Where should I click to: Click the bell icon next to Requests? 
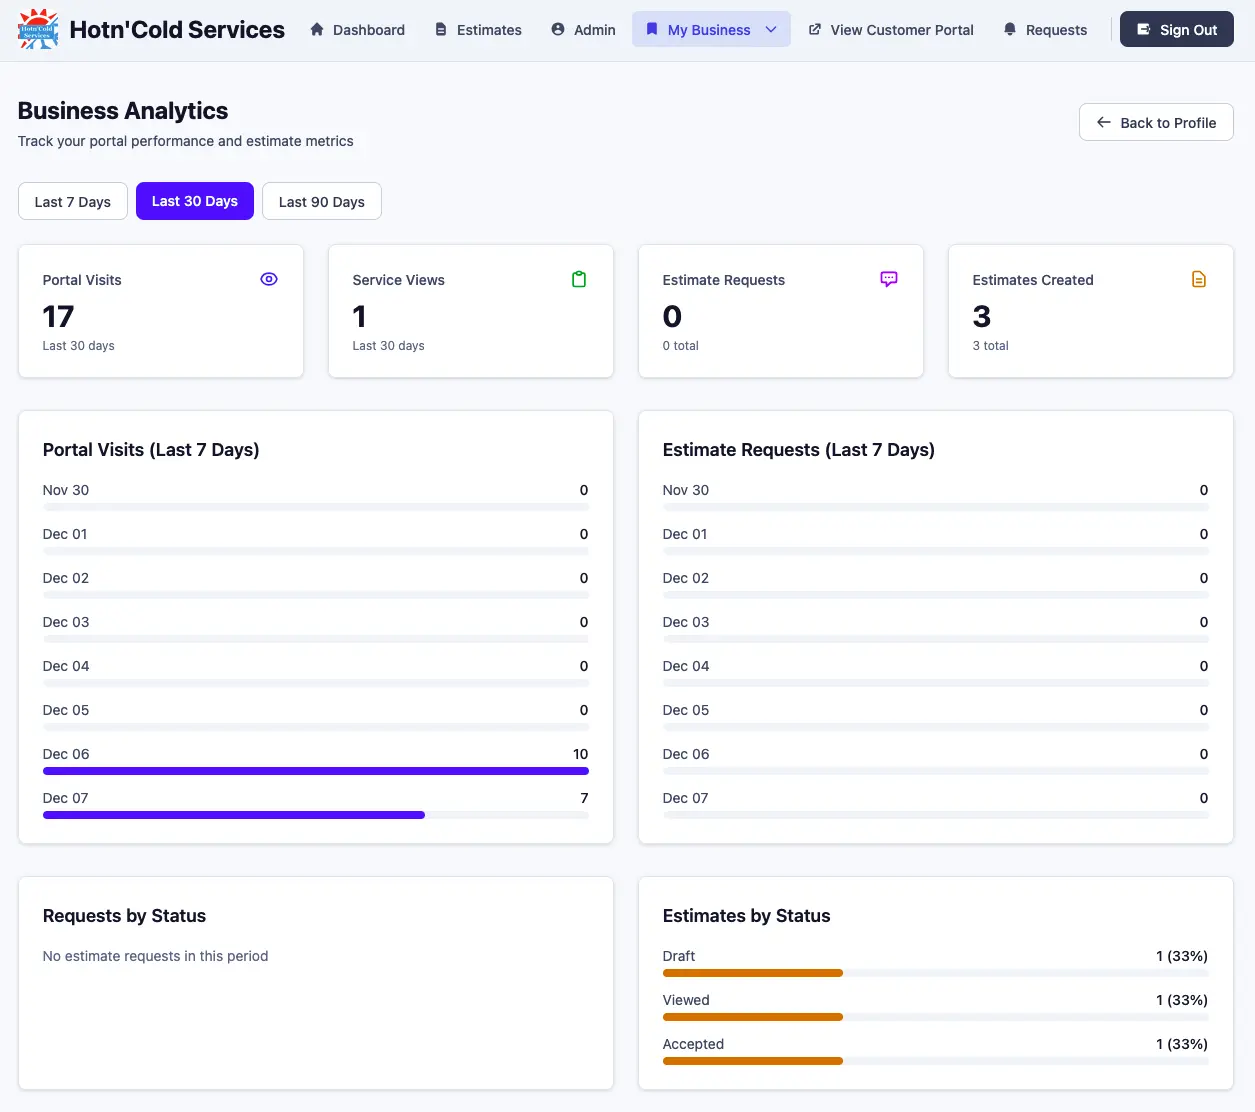(x=1010, y=30)
